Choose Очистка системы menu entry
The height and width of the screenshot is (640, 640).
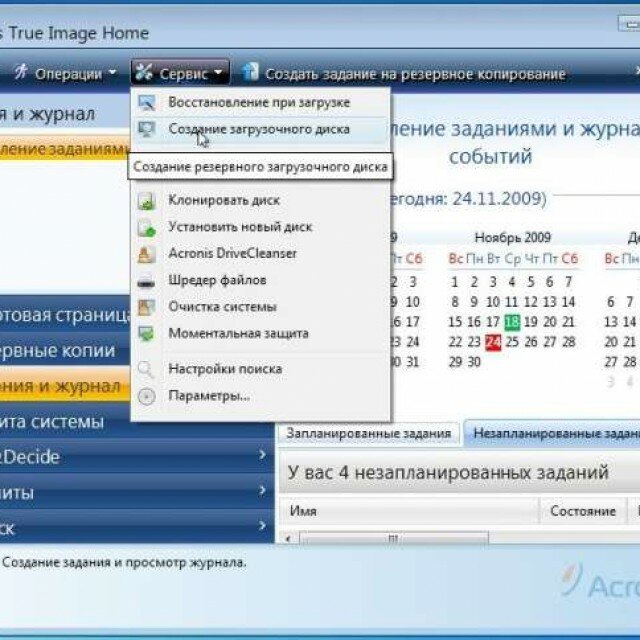(260, 307)
